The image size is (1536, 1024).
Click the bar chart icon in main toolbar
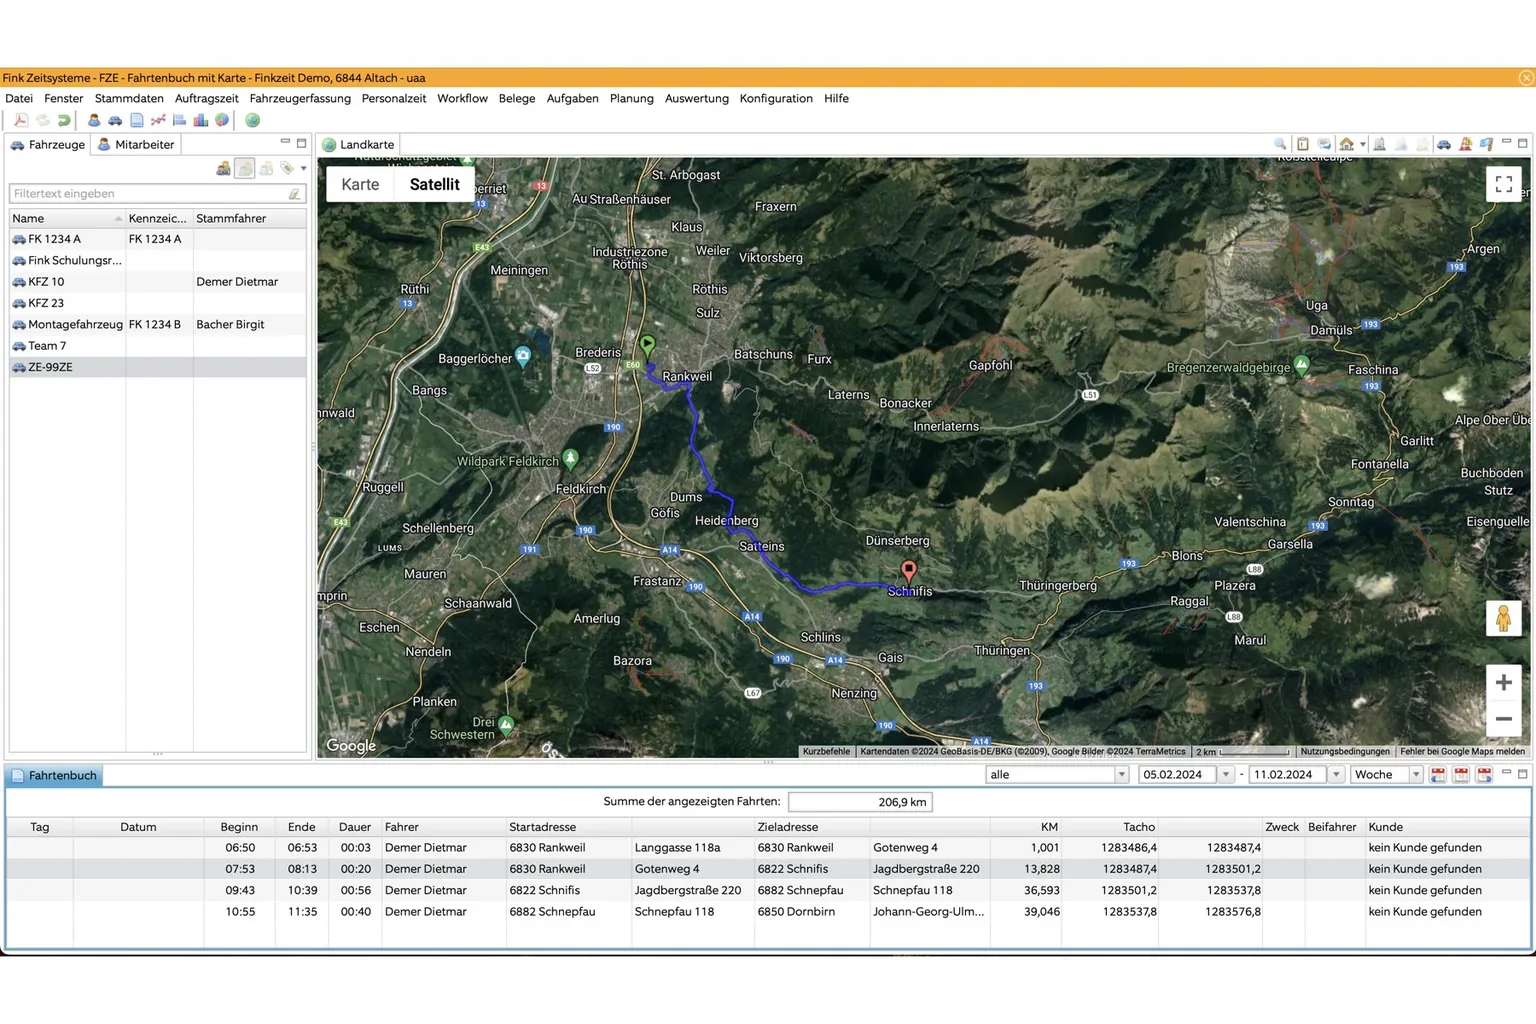tap(201, 120)
